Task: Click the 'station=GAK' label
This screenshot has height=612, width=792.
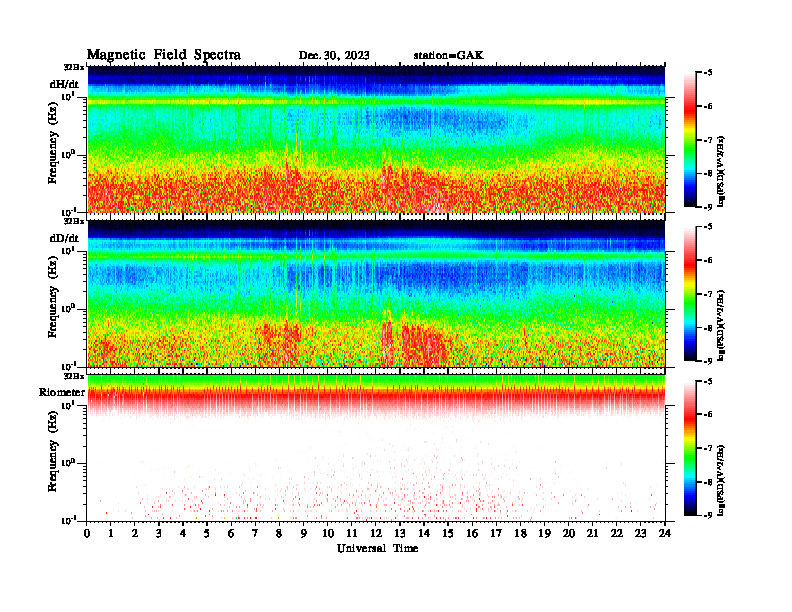Action: click(449, 56)
